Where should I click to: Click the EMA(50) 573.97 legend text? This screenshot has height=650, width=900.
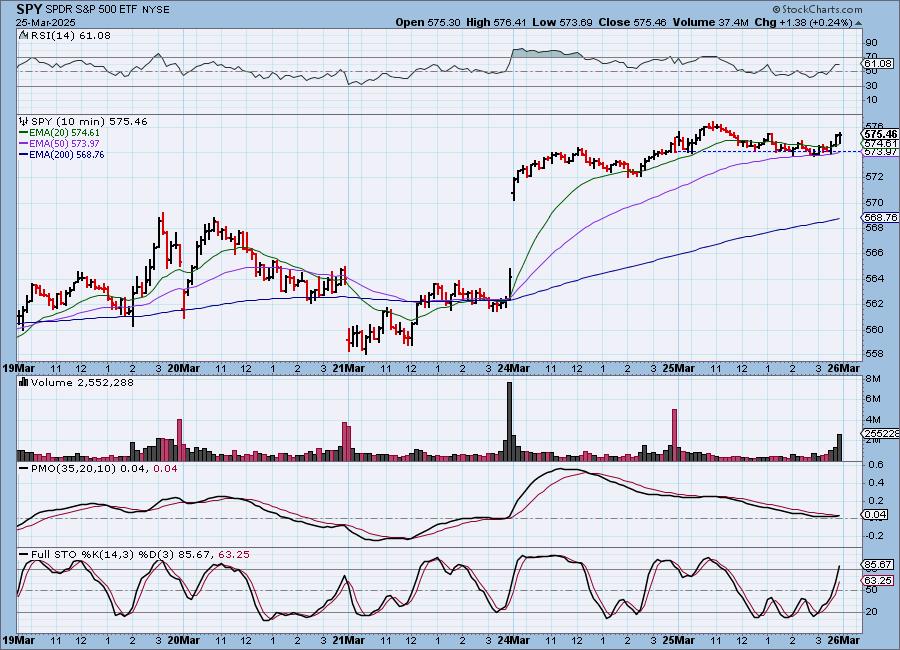pyautogui.click(x=64, y=144)
